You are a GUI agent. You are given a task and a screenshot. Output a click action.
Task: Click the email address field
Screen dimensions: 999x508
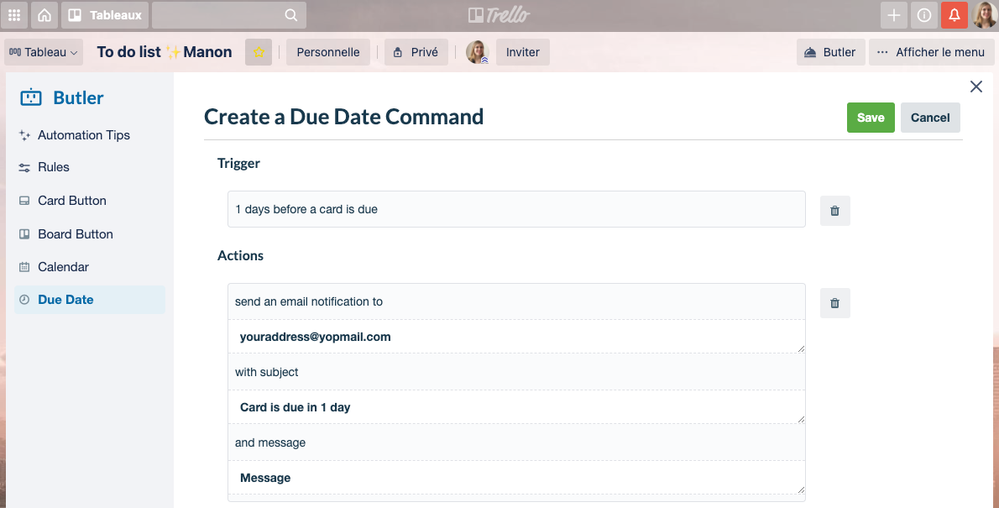tap(516, 337)
